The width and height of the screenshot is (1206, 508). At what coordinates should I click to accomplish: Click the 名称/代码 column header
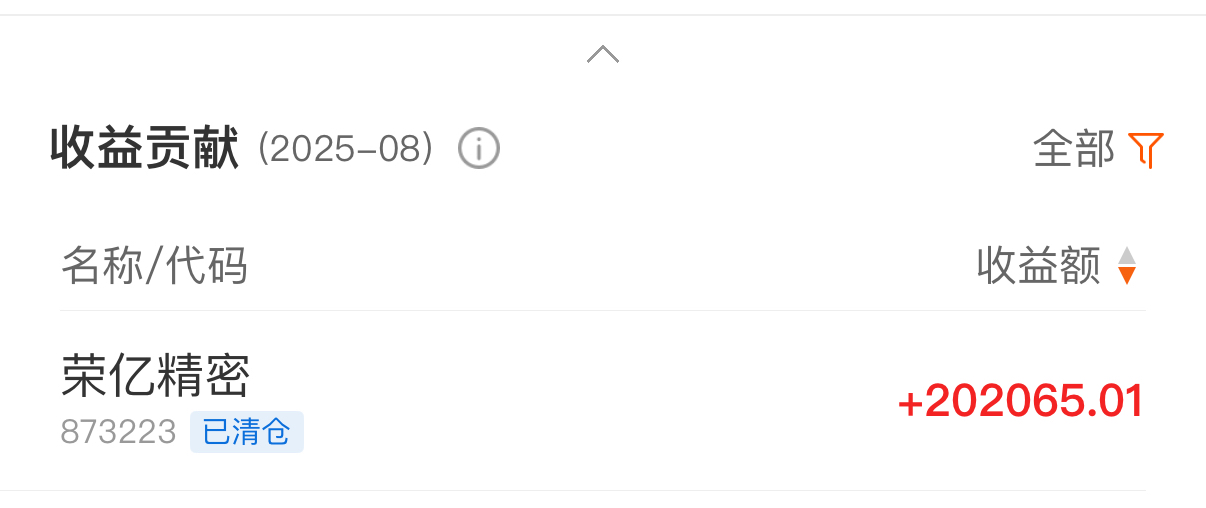click(154, 266)
